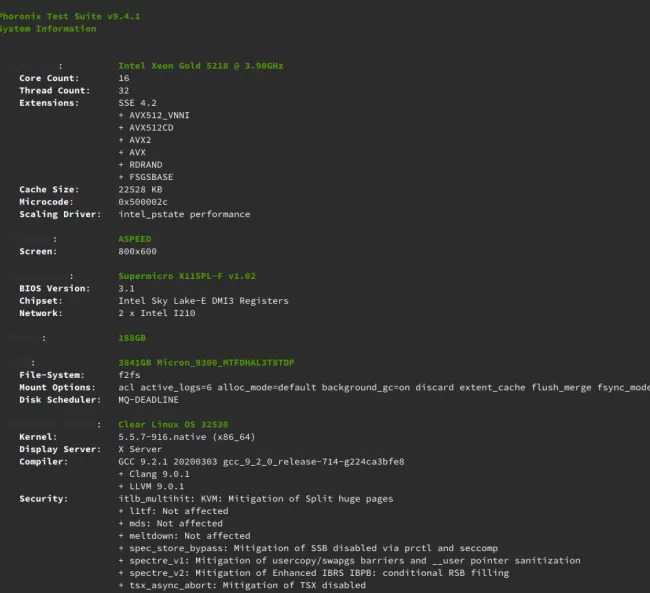This screenshot has width=650, height=593.
Task: Click the 'SSE 4.2' extension value
Action: pos(137,103)
